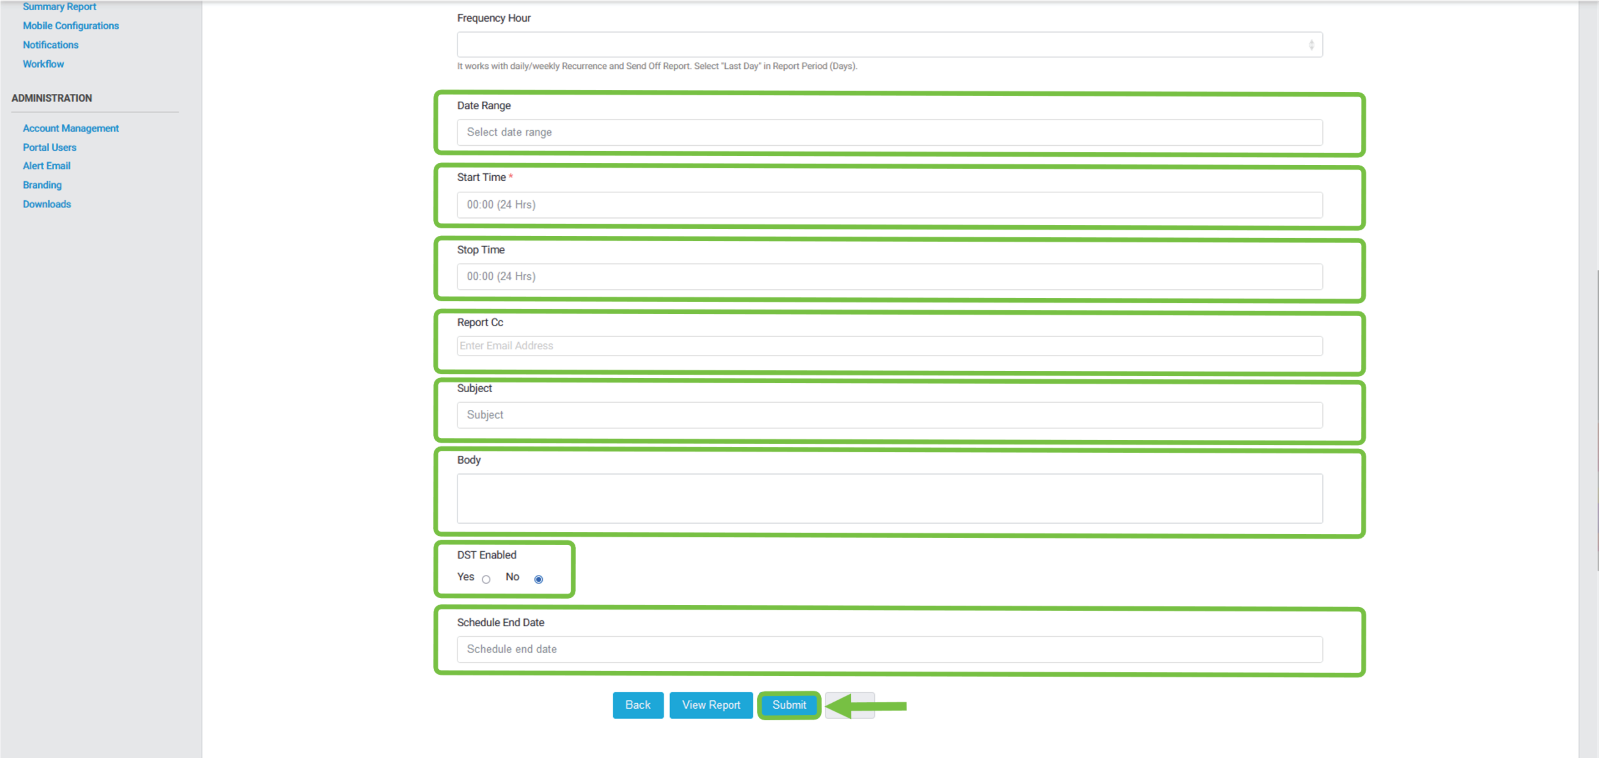Image resolution: width=1600 pixels, height=758 pixels.
Task: Open the Frequency Hour dropdown
Action: click(889, 45)
